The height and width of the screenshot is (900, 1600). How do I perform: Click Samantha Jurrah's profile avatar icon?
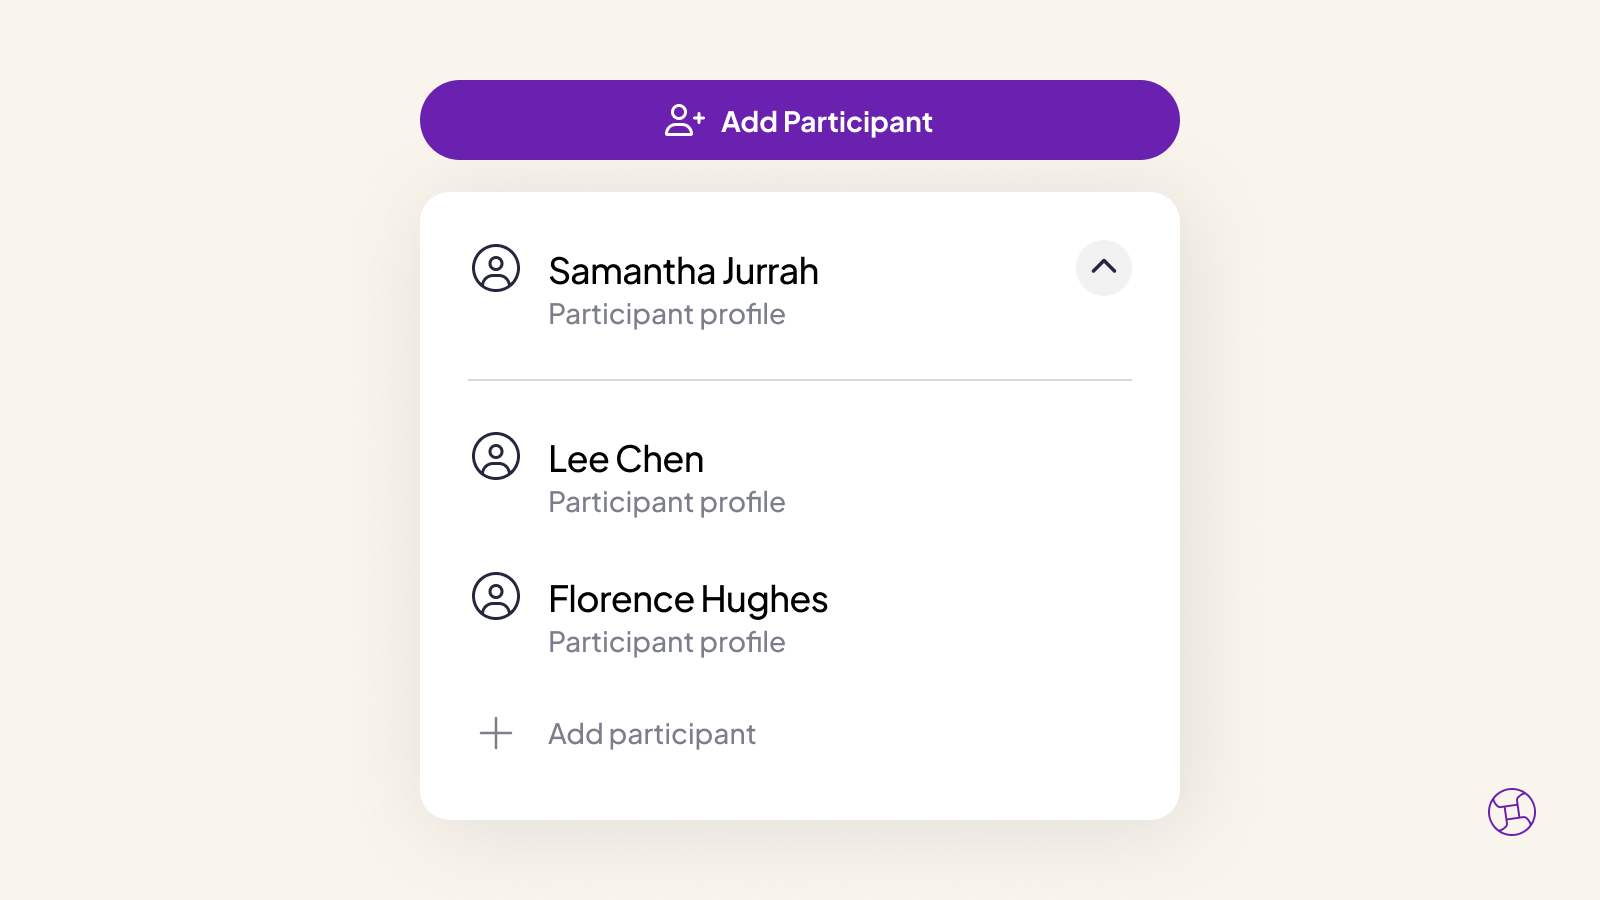click(496, 268)
